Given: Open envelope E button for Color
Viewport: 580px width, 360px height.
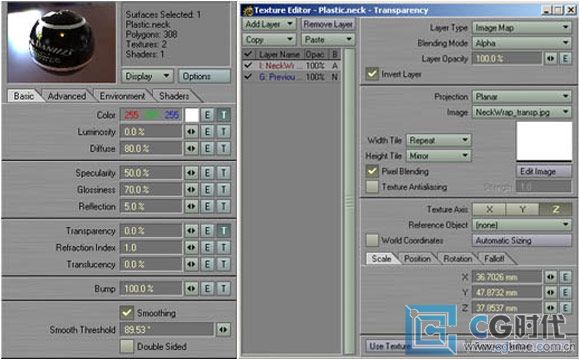Looking at the screenshot, I should coord(207,115).
